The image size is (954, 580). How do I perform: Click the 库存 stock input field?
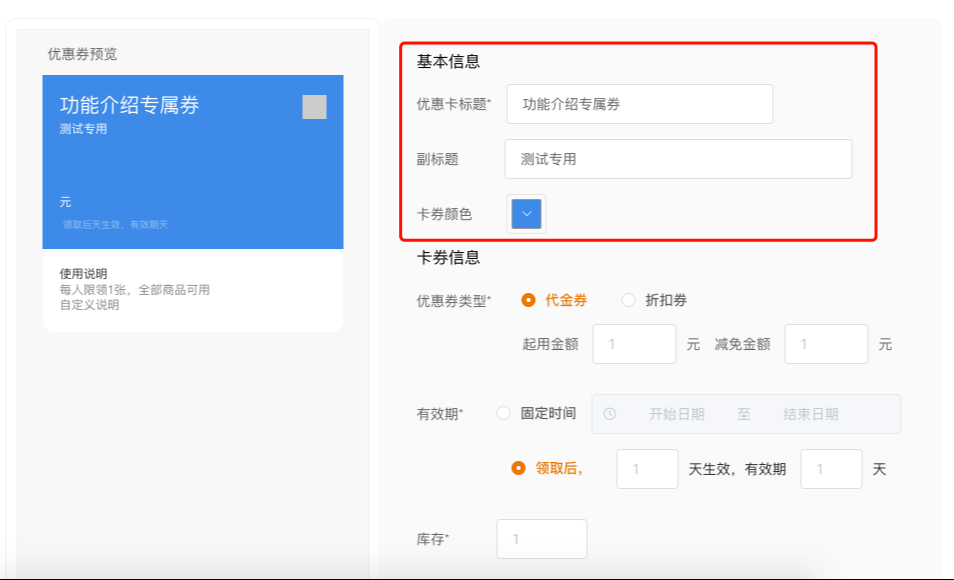541,539
